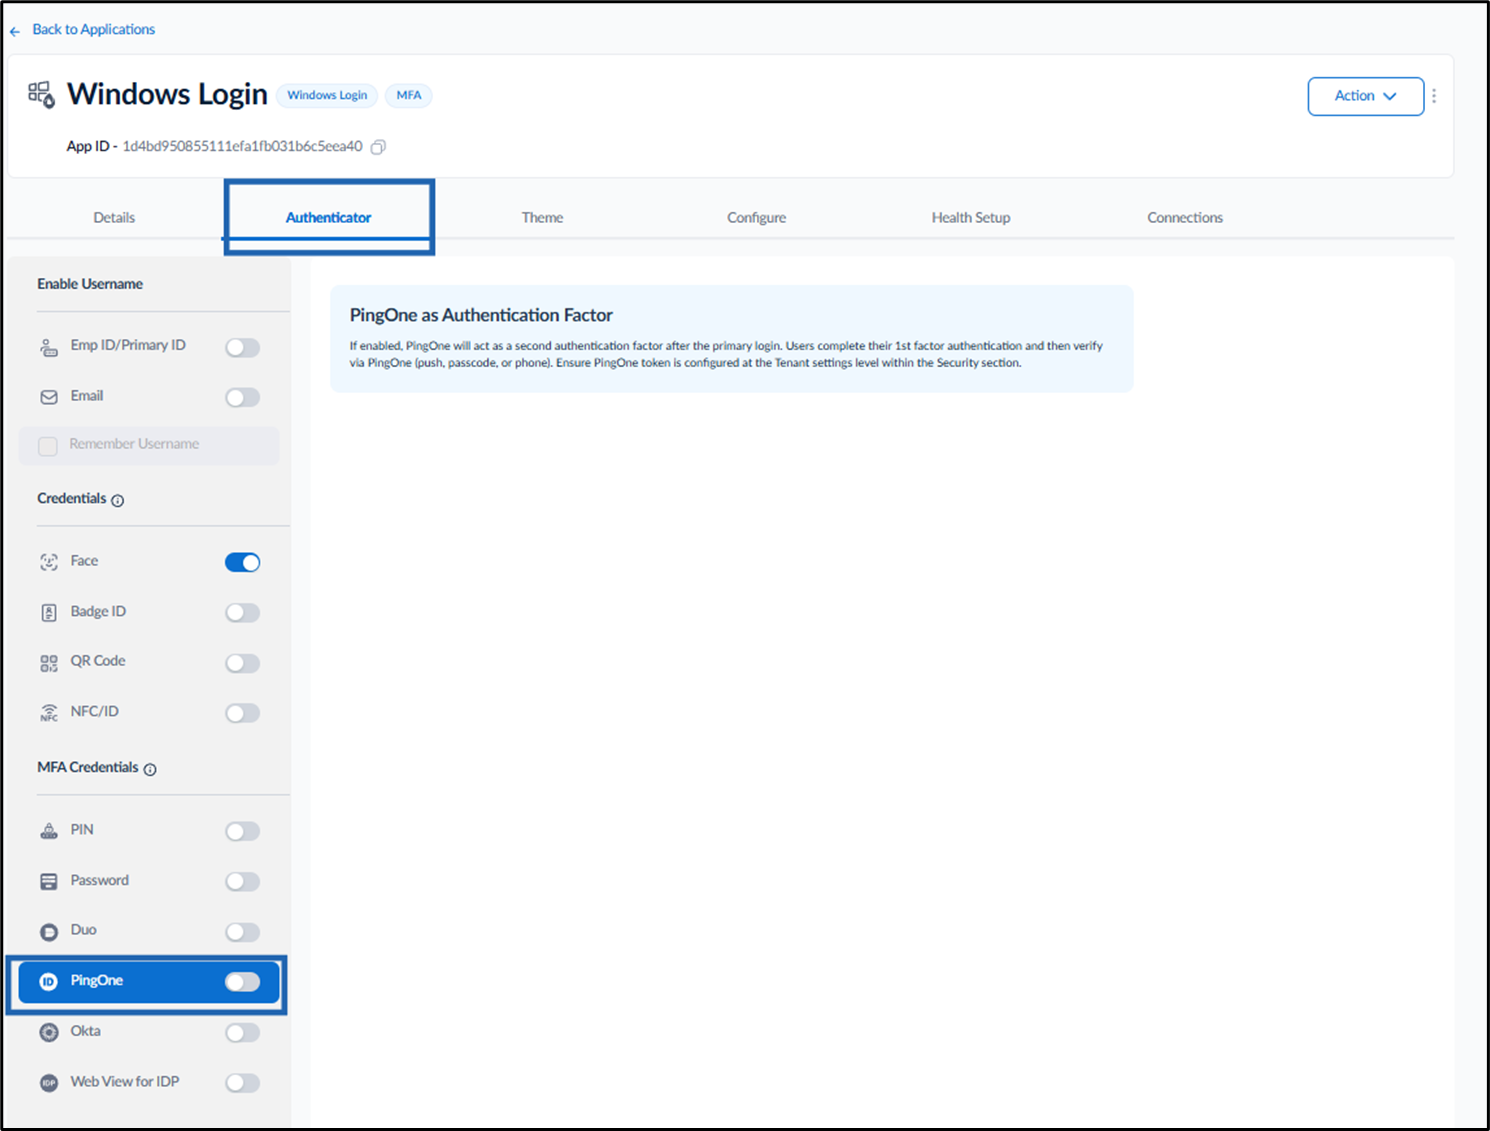Enable the Badge ID toggle
1490x1131 pixels.
(242, 612)
